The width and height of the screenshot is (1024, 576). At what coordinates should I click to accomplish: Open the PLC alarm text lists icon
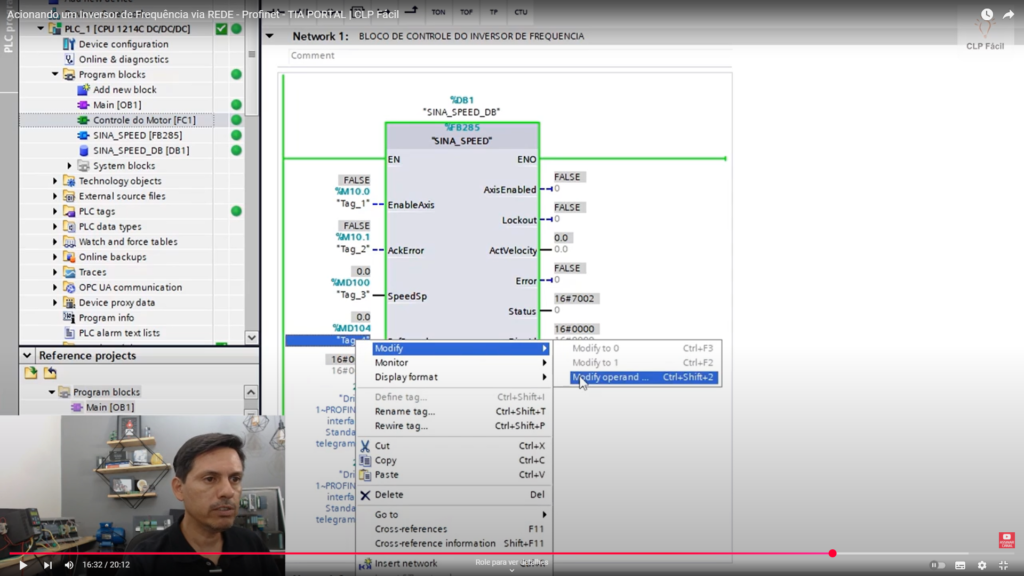pos(69,333)
